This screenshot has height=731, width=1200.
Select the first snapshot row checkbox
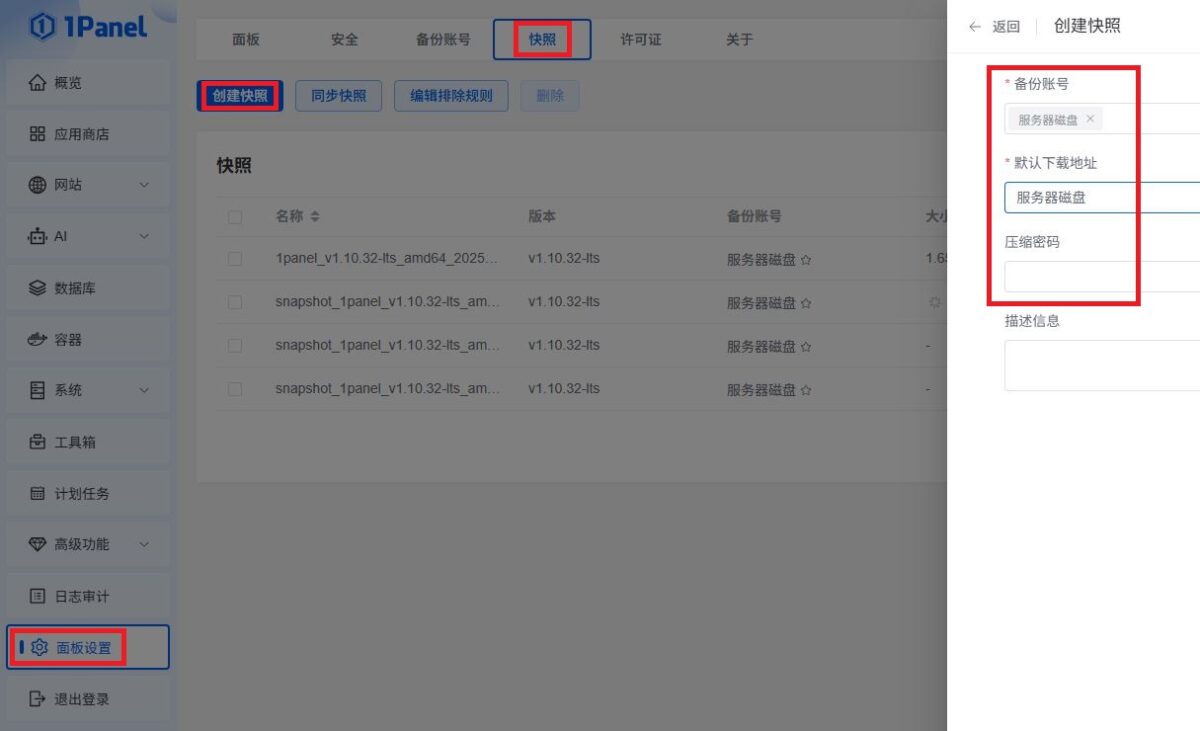tap(235, 258)
